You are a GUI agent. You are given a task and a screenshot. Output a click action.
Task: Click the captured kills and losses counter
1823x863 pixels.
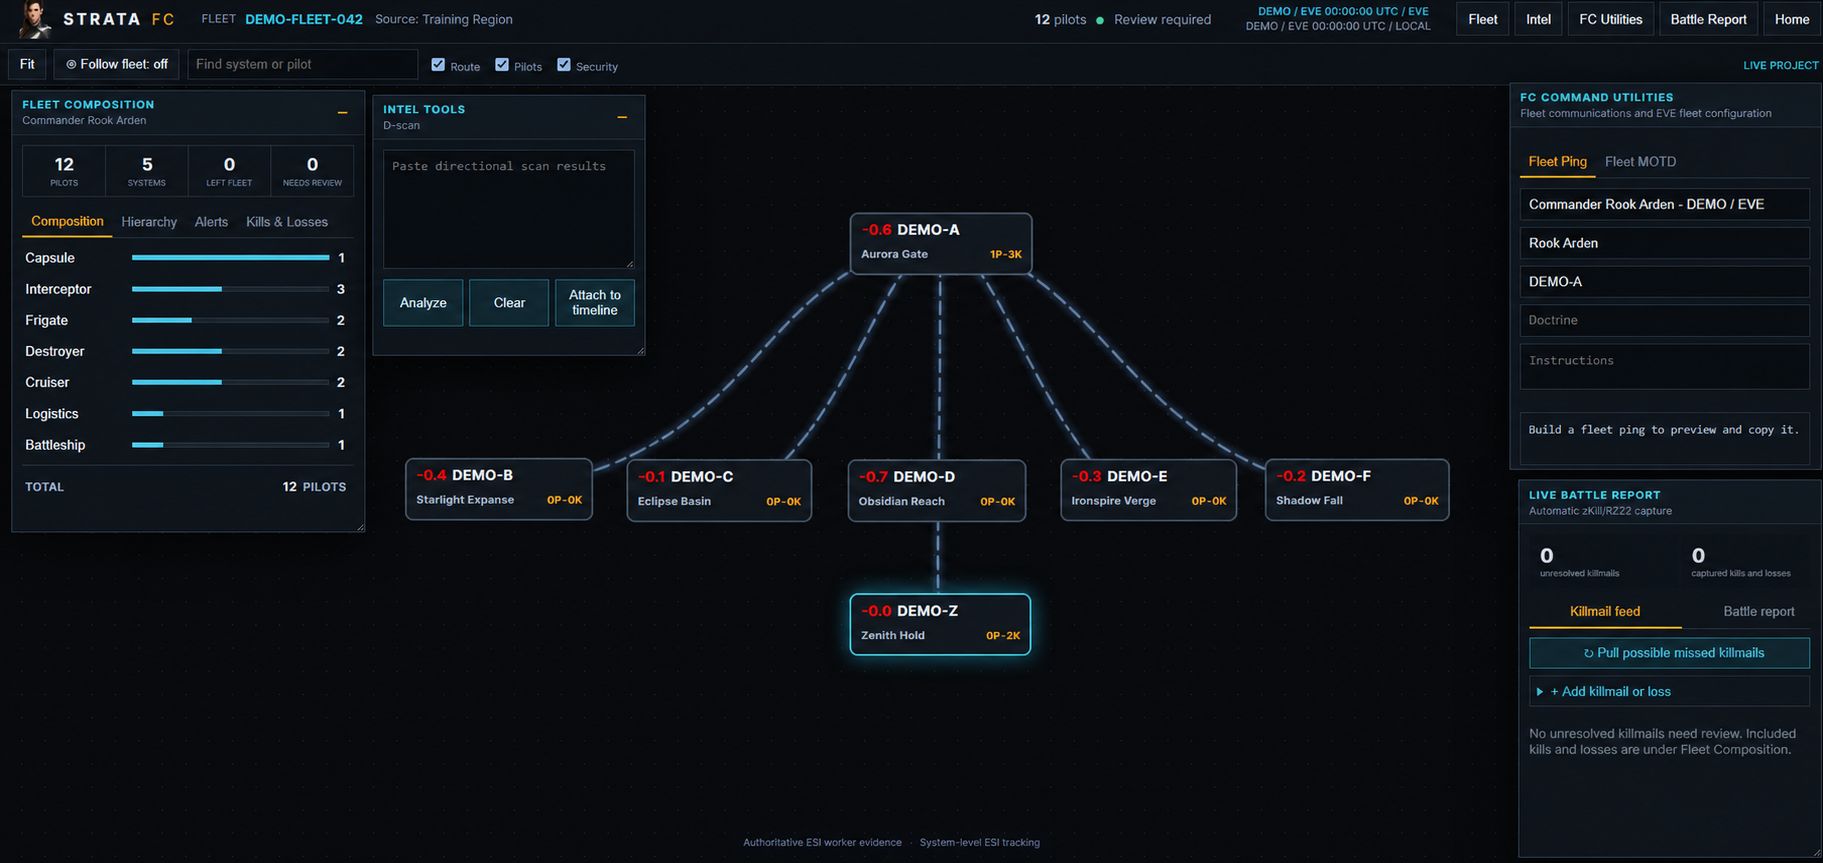click(x=1740, y=561)
